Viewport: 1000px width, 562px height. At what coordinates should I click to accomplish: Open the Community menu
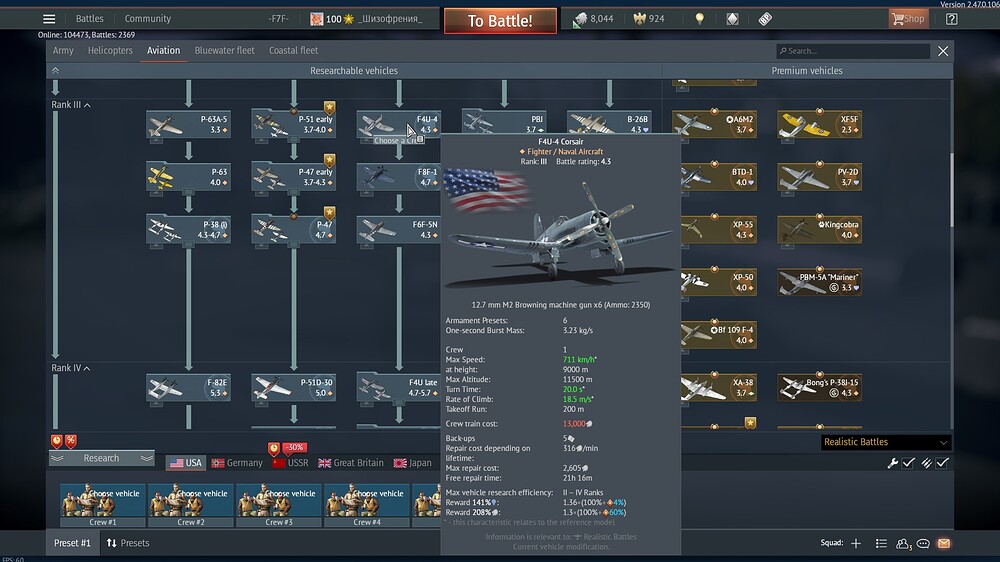147,18
